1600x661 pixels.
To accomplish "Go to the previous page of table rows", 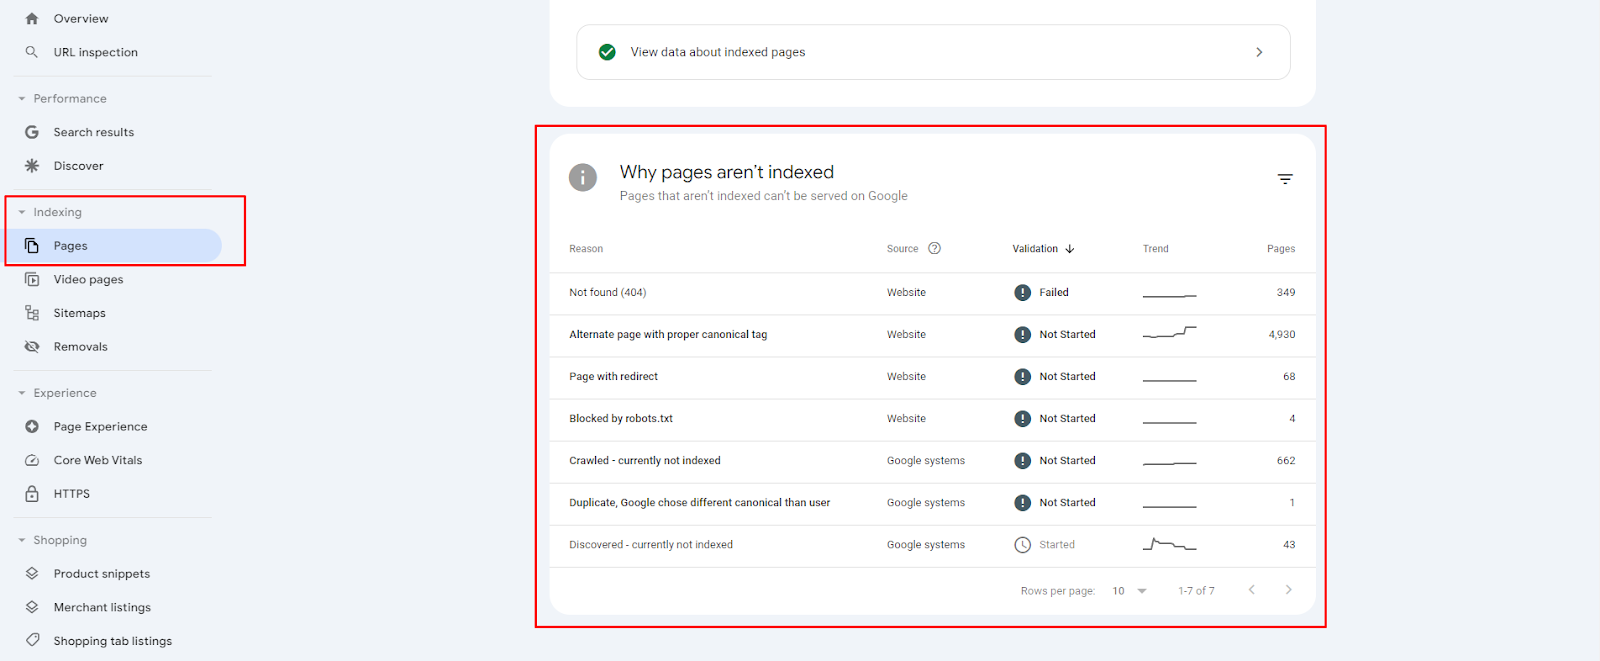I will [x=1251, y=590].
